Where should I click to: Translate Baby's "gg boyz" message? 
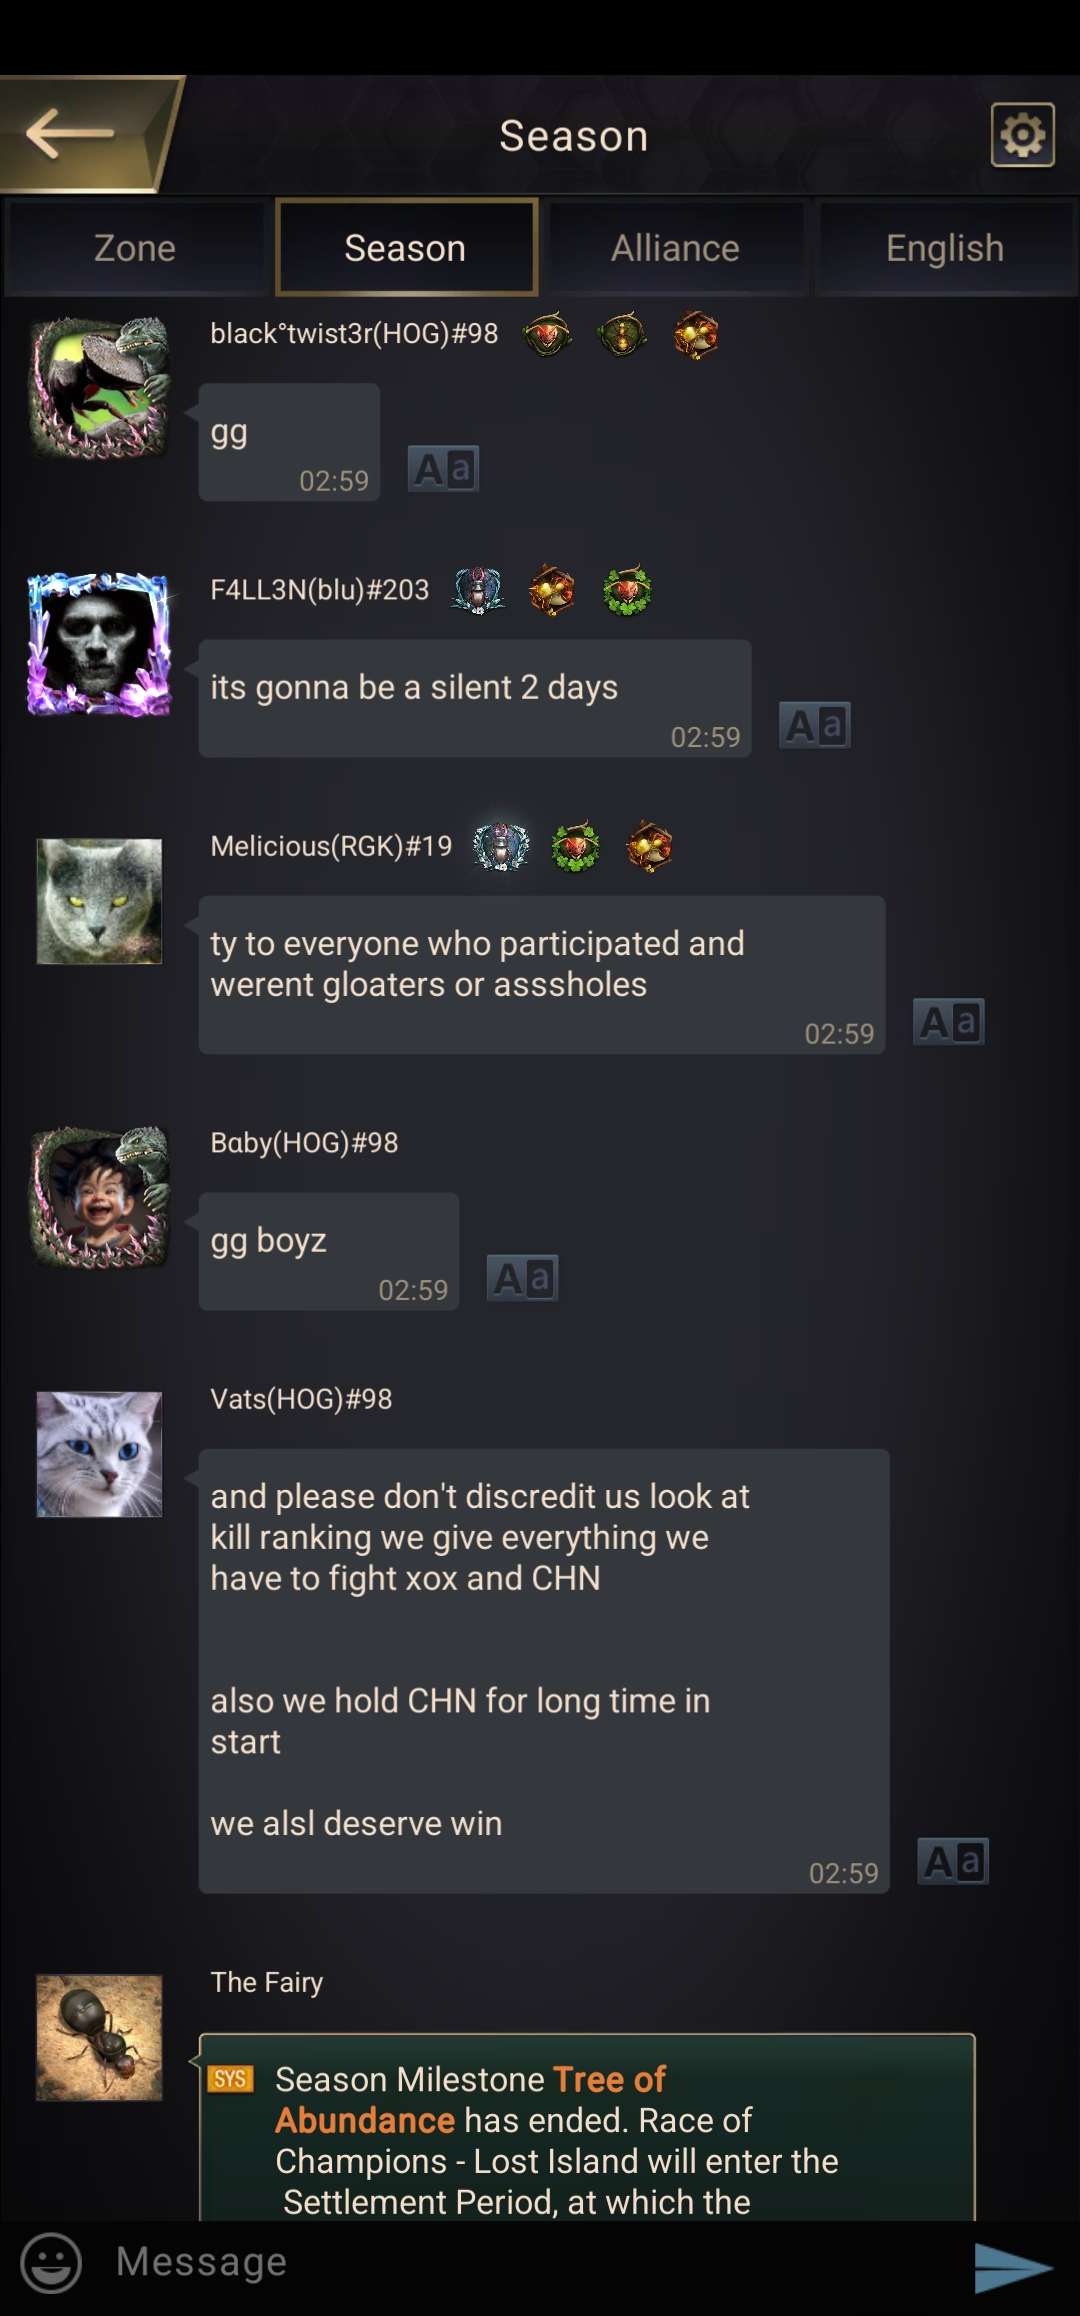pos(522,1278)
